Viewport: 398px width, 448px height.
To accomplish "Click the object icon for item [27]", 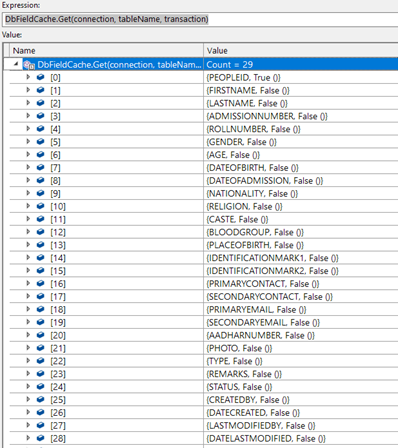I will (40, 425).
